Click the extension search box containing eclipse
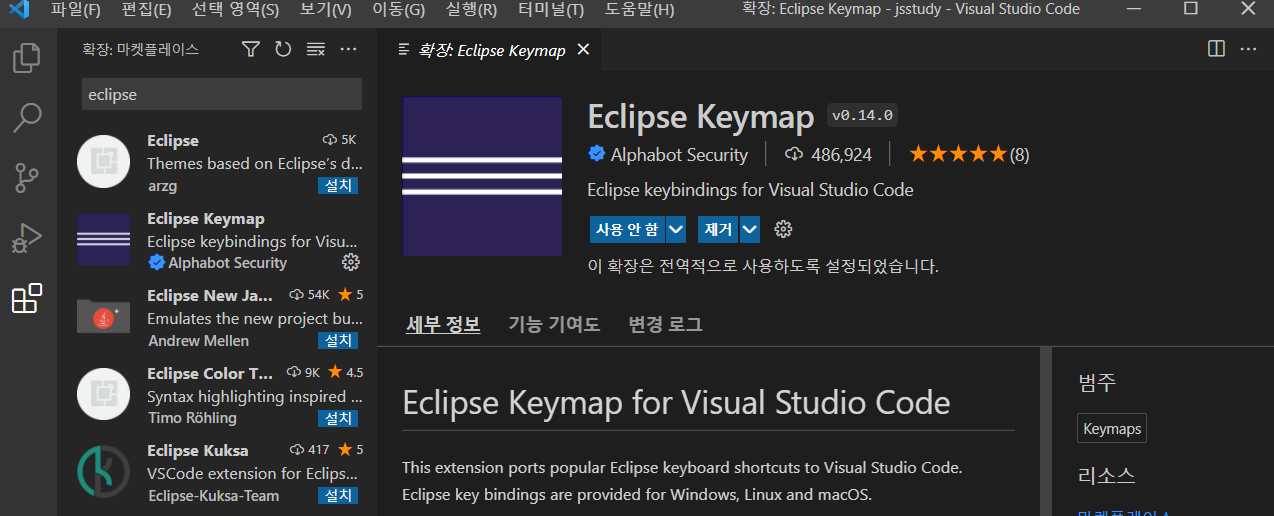The height and width of the screenshot is (516, 1274). click(x=221, y=95)
